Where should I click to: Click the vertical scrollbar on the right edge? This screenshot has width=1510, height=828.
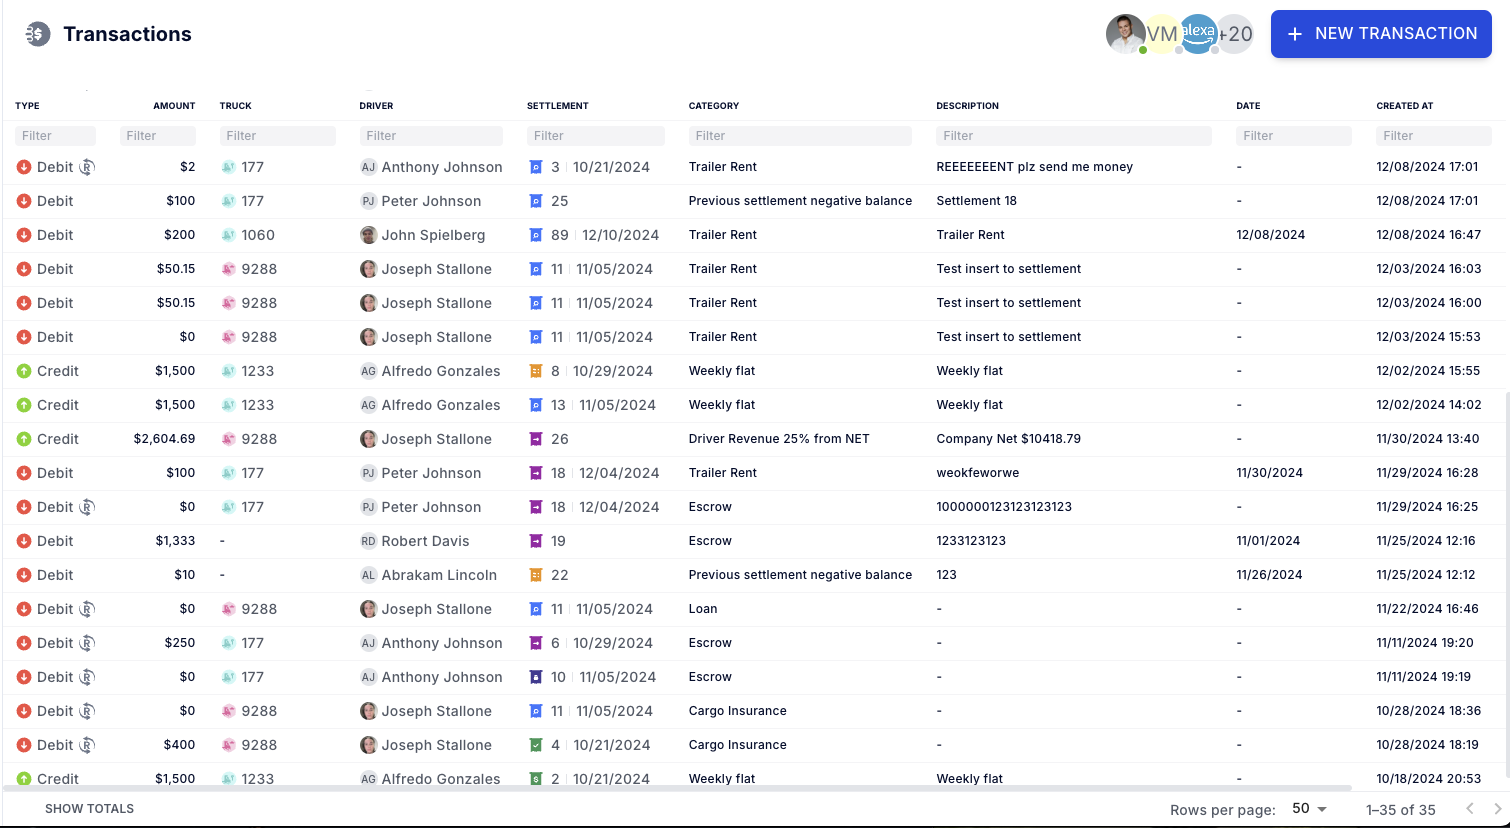[1506, 580]
